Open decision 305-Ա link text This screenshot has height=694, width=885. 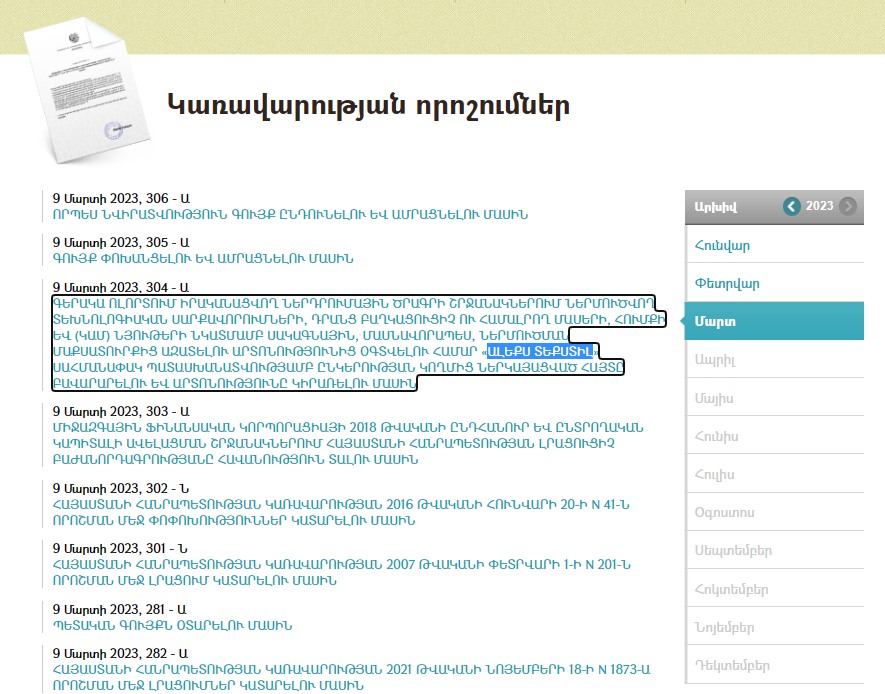point(203,258)
